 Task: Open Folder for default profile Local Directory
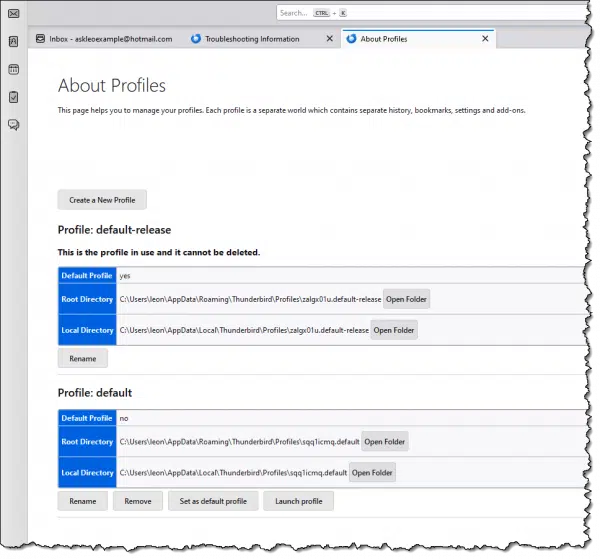click(372, 473)
